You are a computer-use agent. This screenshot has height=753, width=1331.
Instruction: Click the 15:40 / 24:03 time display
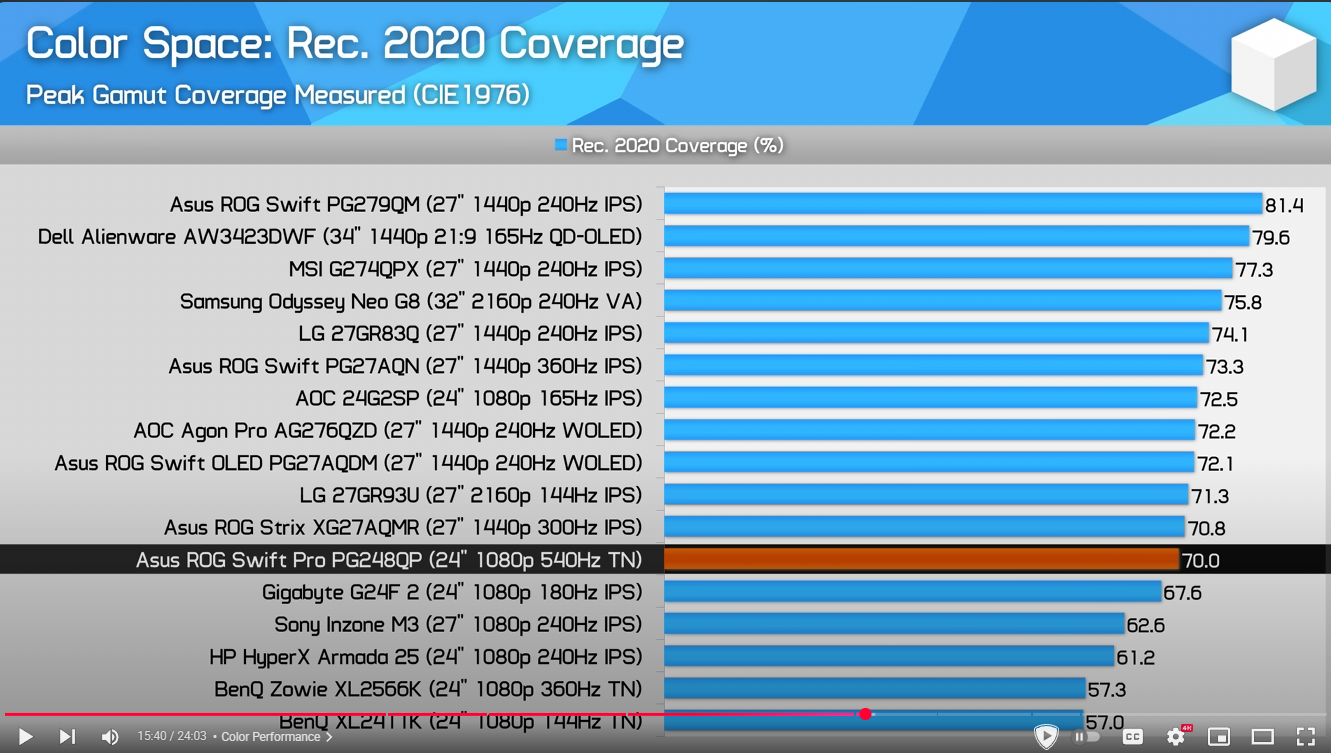click(x=172, y=737)
